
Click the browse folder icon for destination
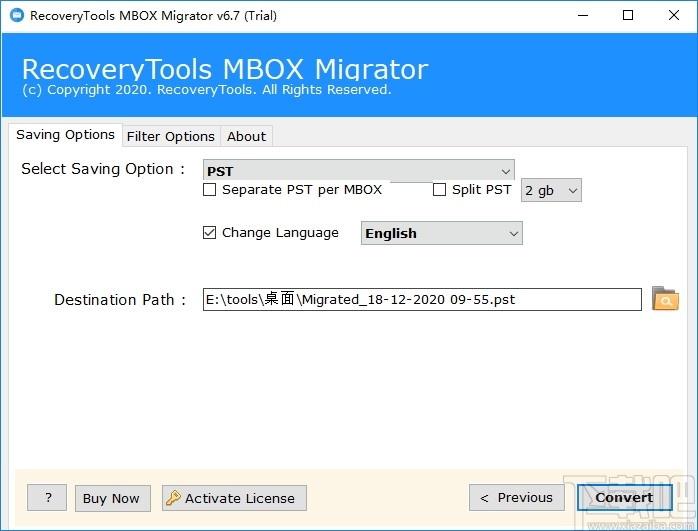[x=665, y=299]
